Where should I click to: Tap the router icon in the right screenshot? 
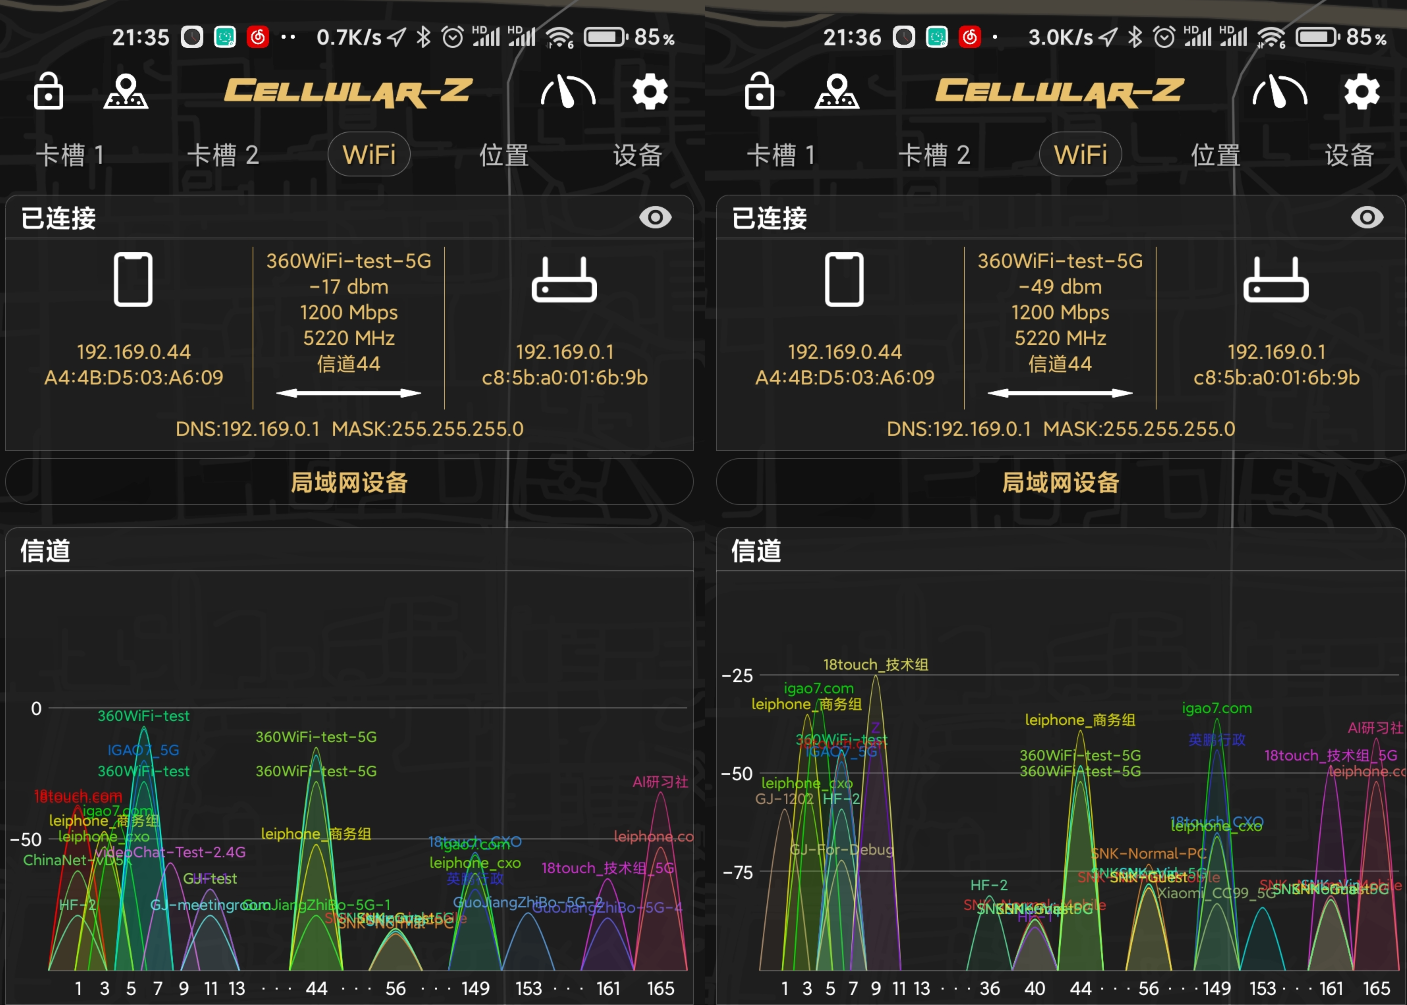tap(1276, 279)
